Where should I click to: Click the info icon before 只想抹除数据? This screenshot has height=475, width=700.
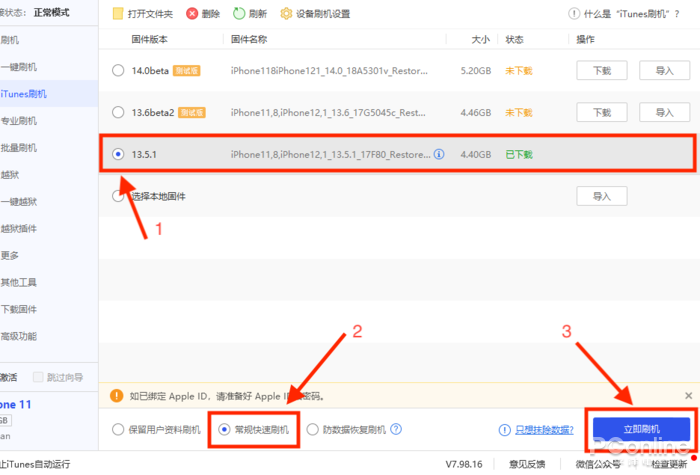click(504, 430)
